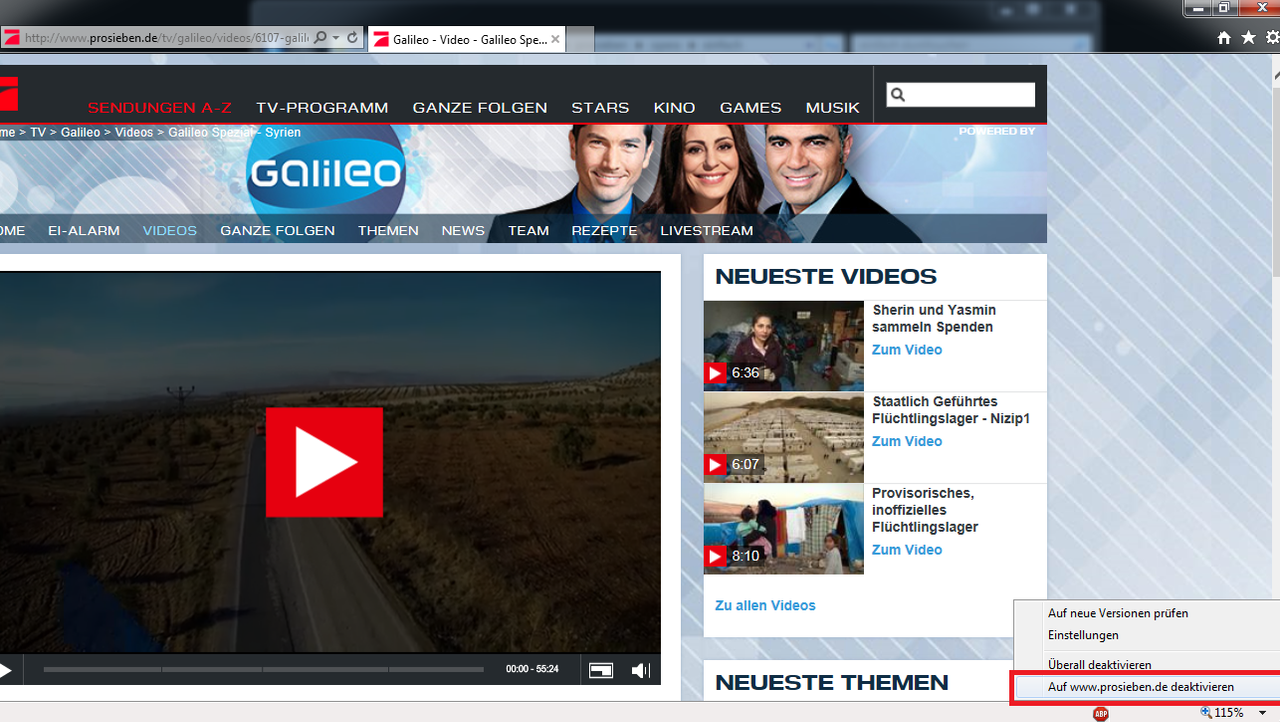1280x722 pixels.
Task: Click the video seek progress bar
Action: click(263, 669)
